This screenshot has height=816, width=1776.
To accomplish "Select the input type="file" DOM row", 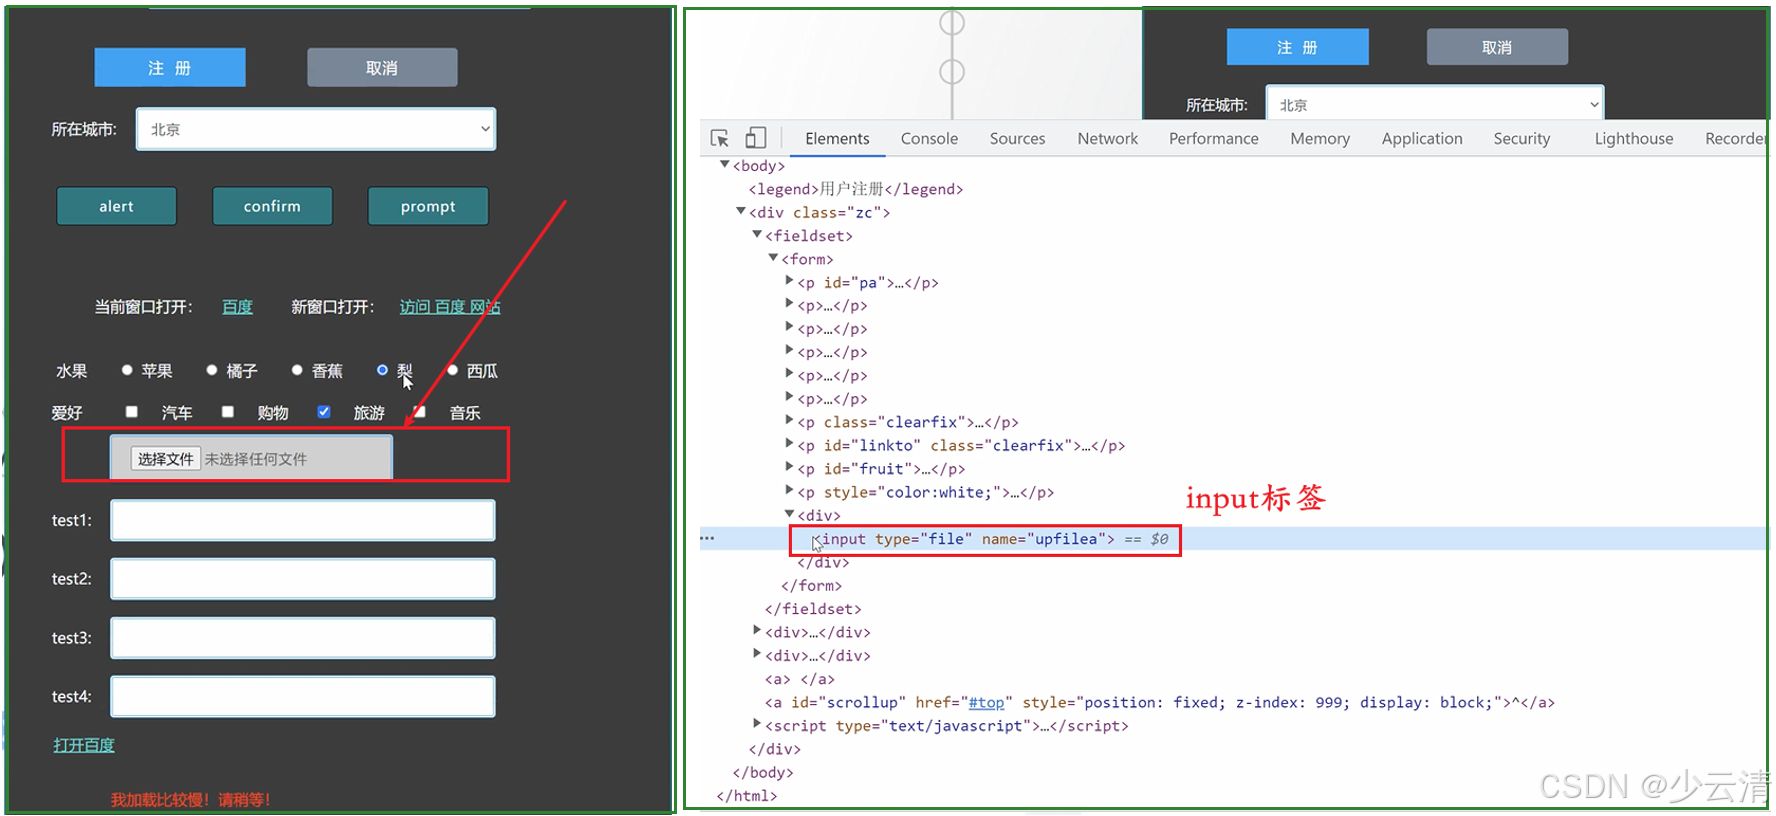I will tap(1232, 538).
